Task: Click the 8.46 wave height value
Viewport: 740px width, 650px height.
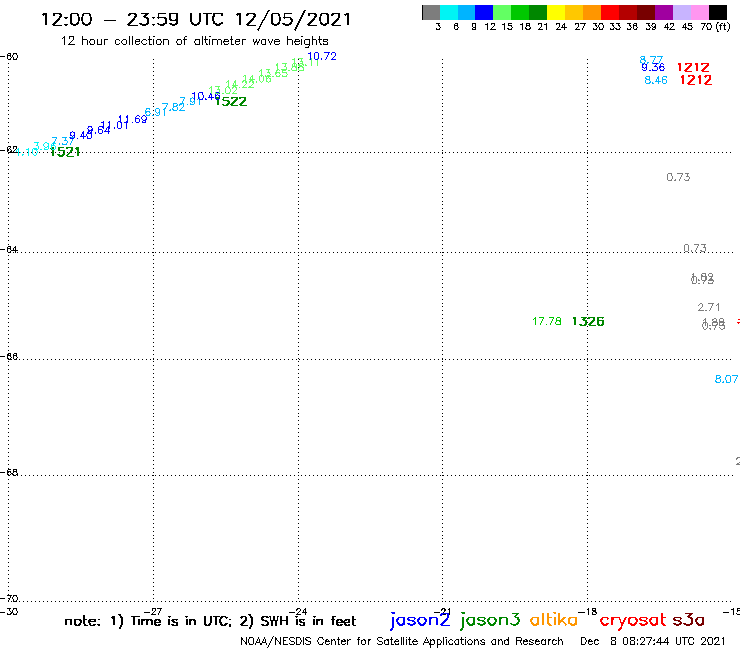Action: pos(656,80)
